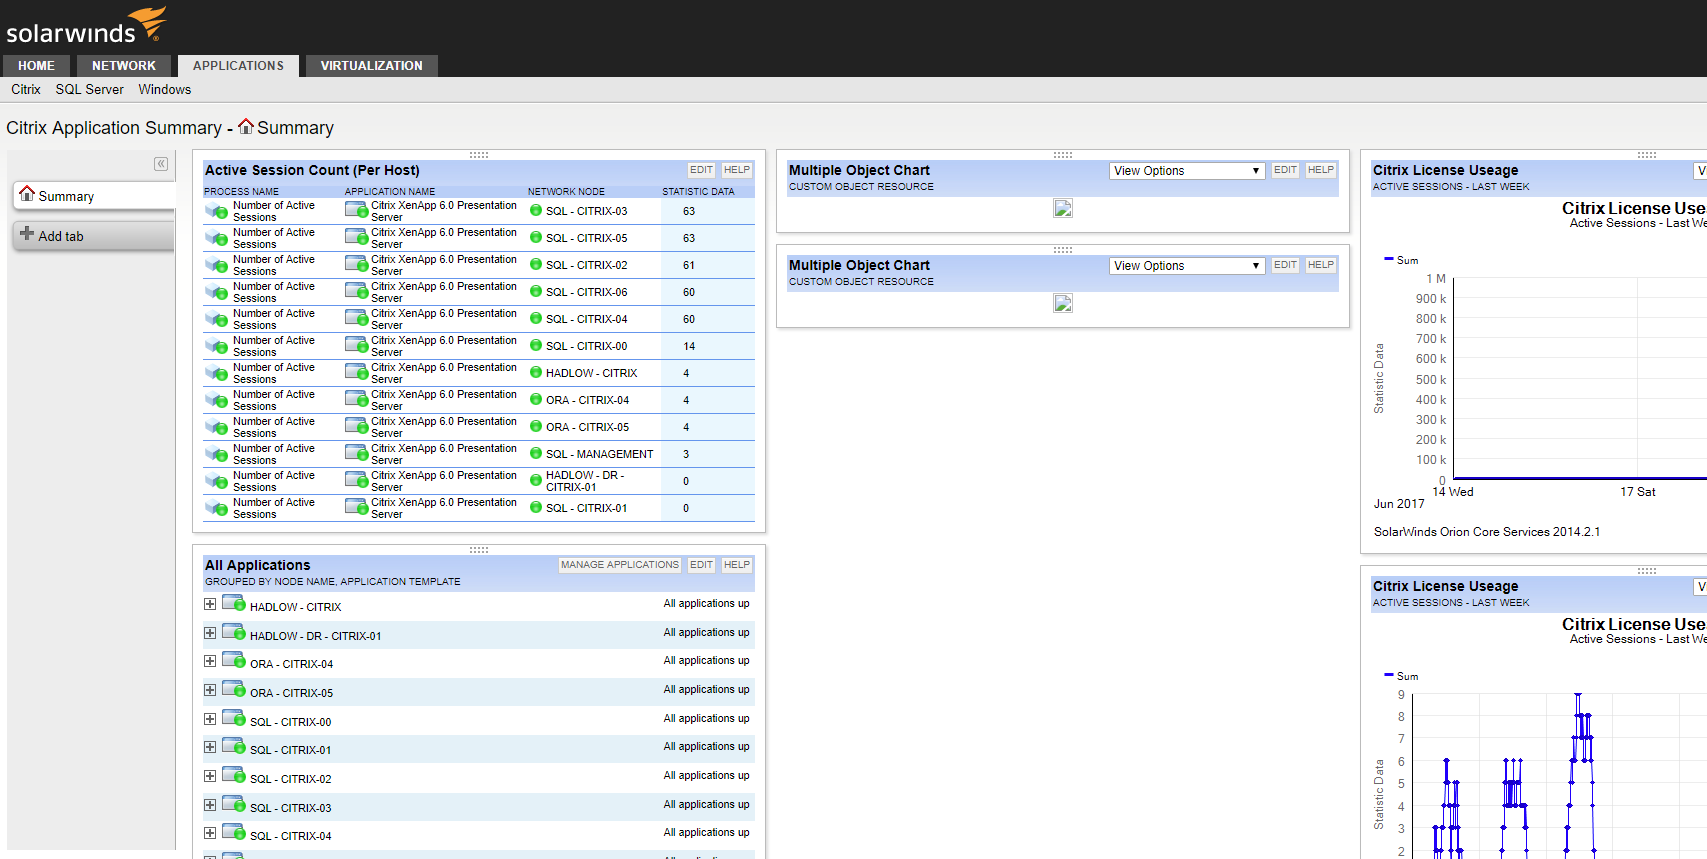1707x859 pixels.
Task: Open the SQL - CITRIX-03 node link in Active Session Count
Action: click(587, 211)
